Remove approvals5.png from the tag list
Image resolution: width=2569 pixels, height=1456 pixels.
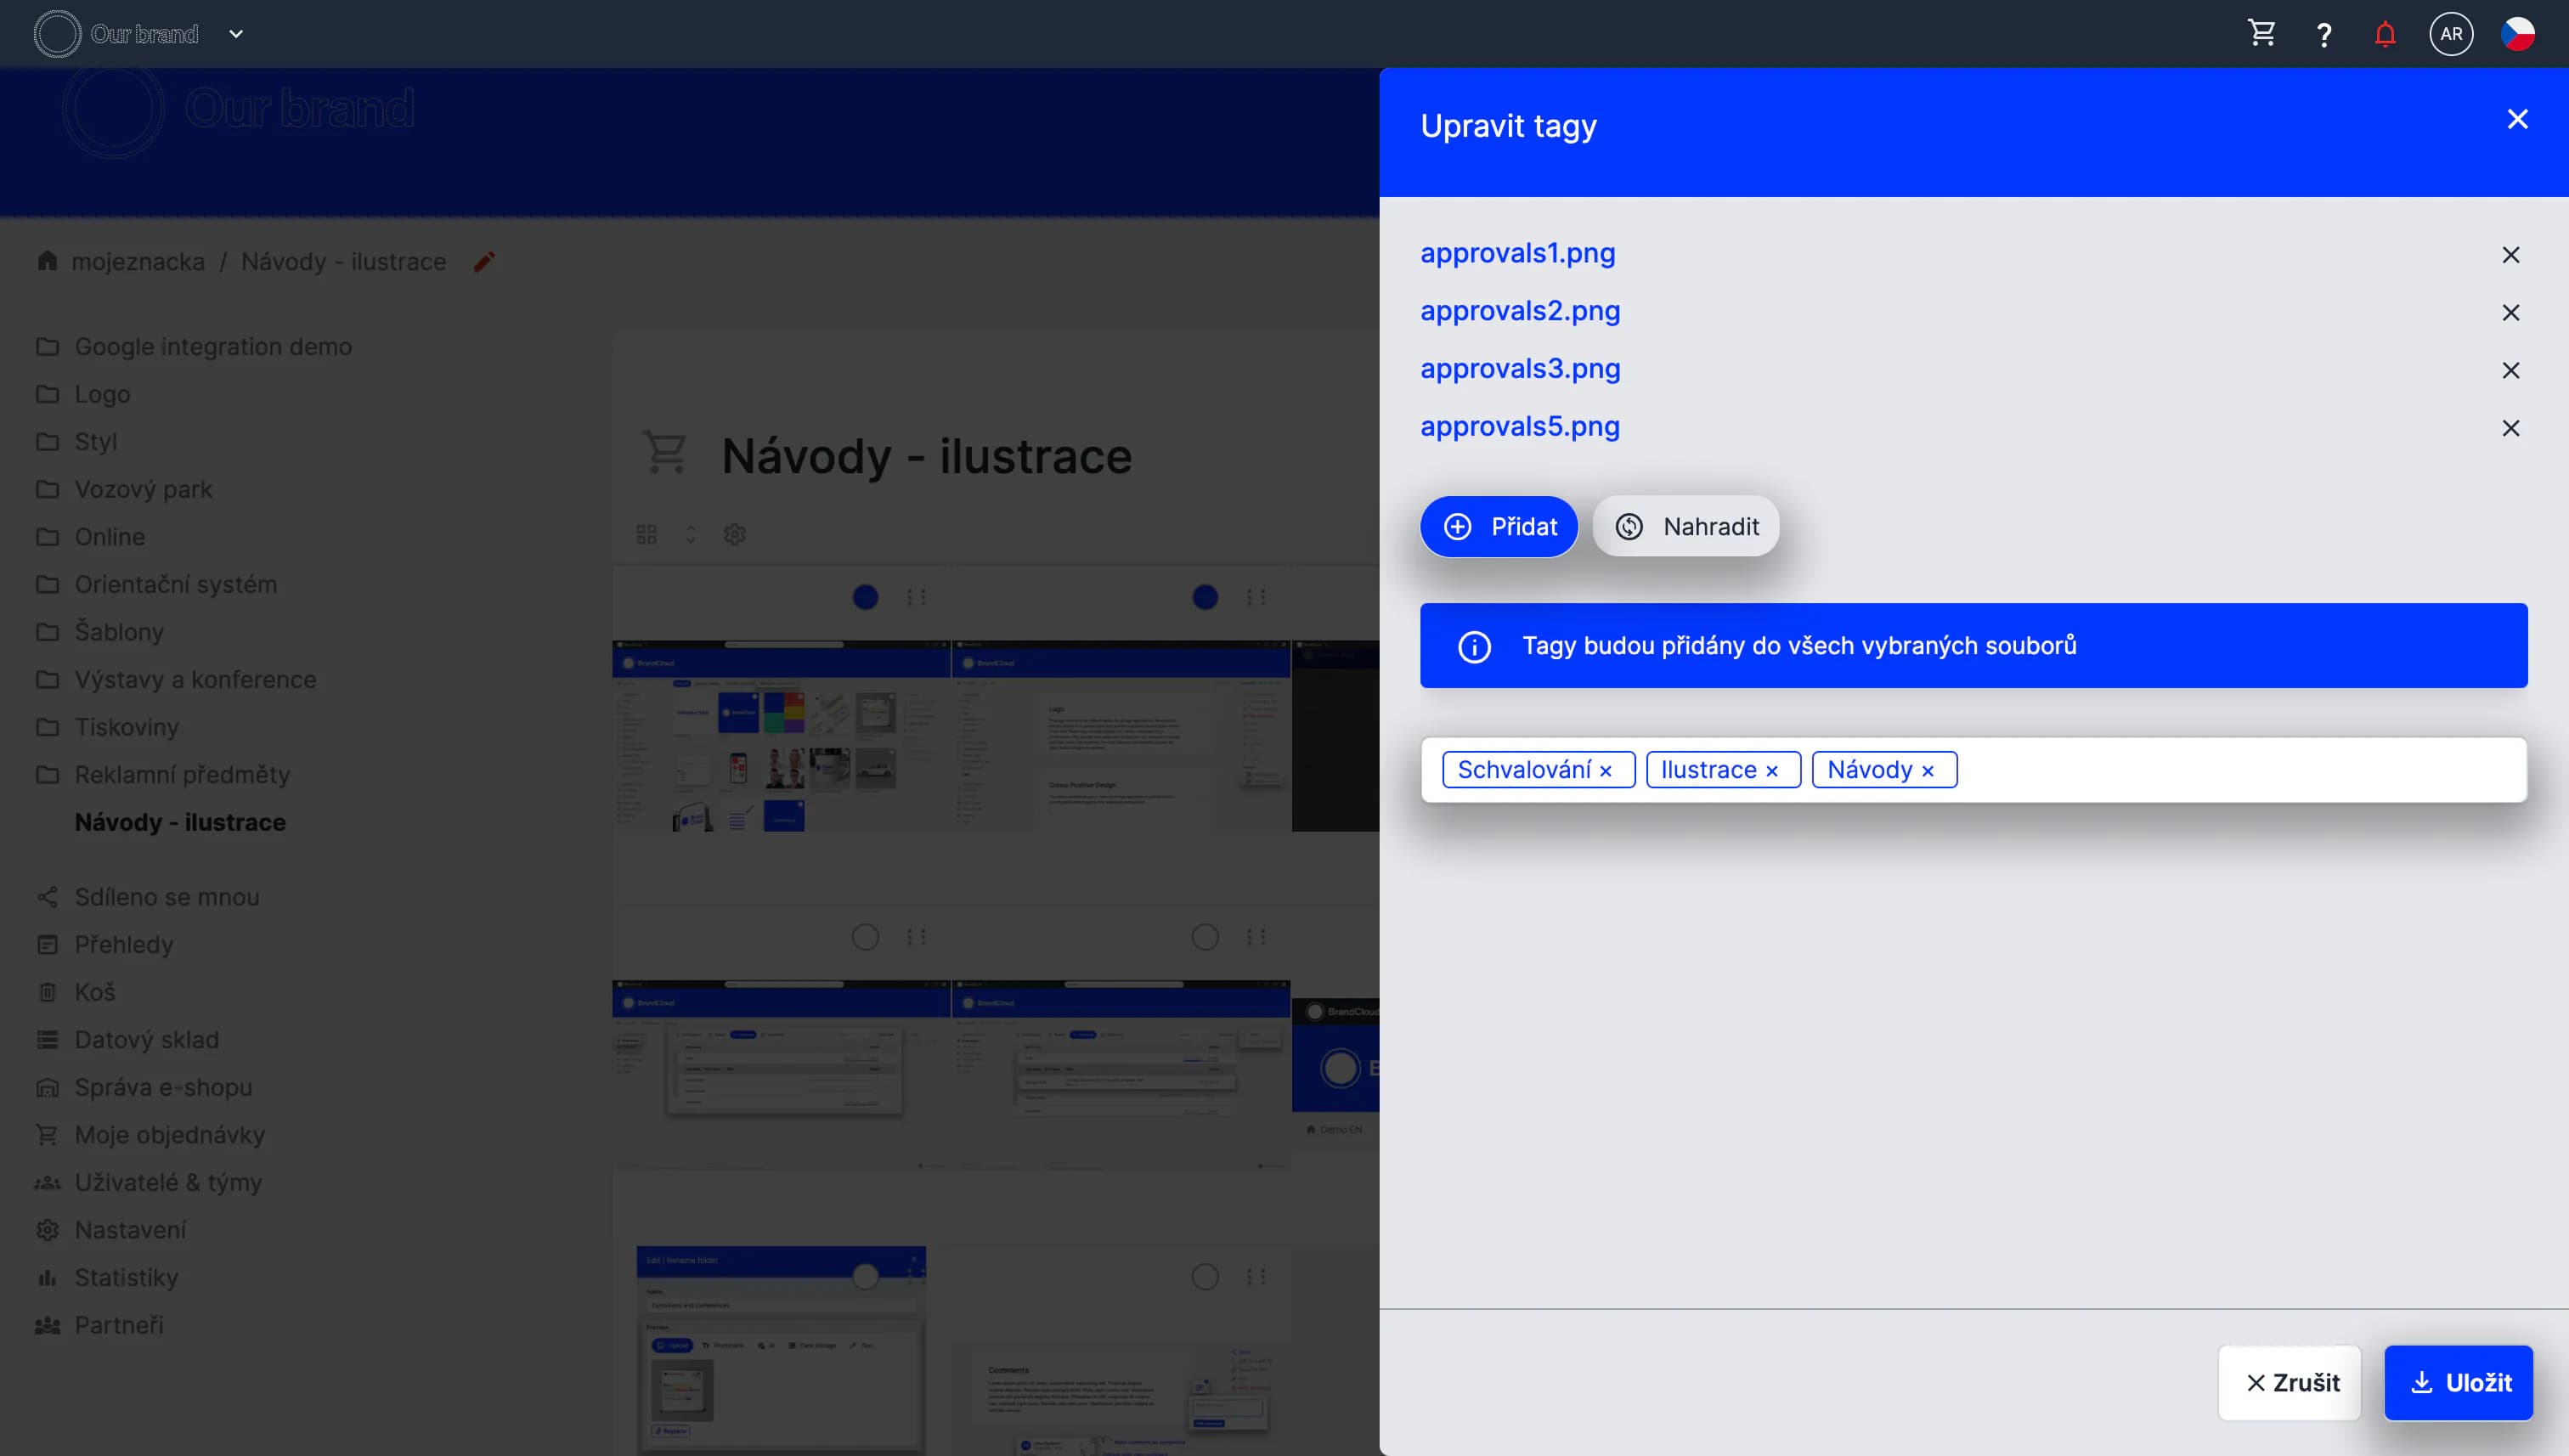(2510, 428)
